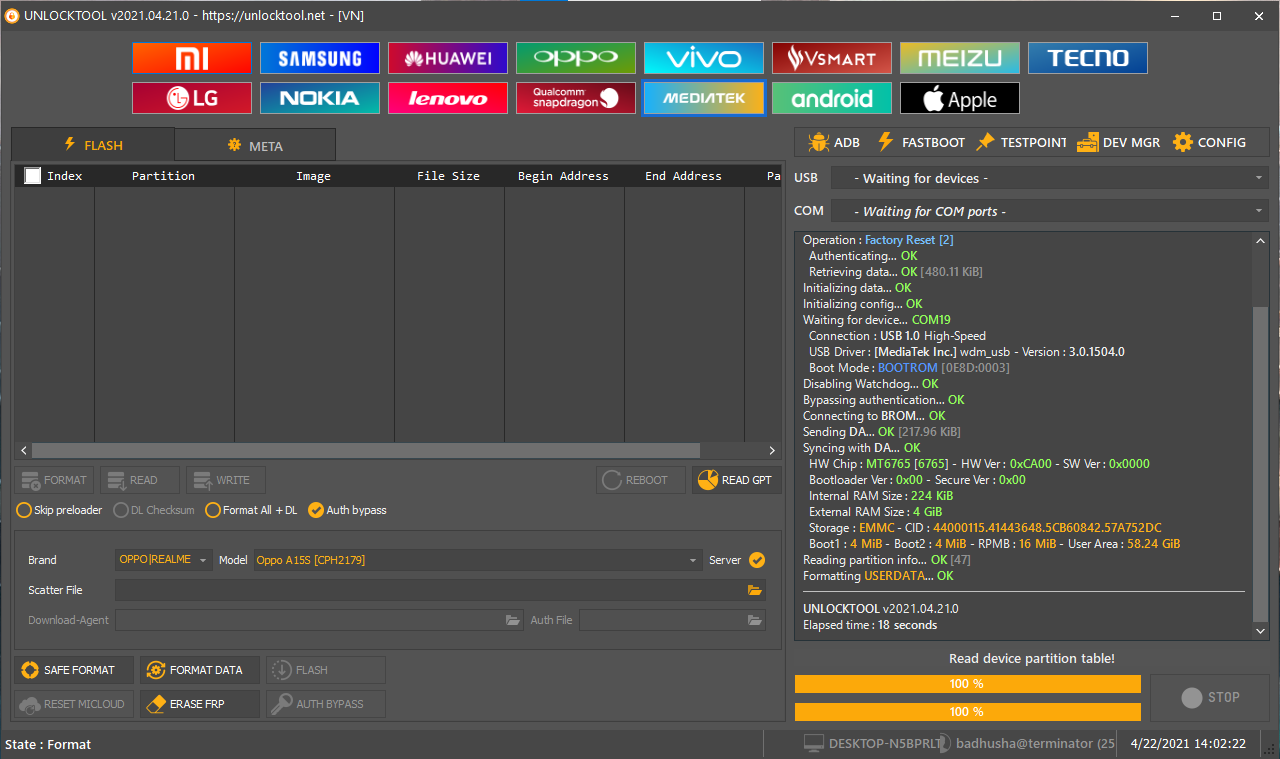Click the AUTH BYPASS button

coord(326,704)
